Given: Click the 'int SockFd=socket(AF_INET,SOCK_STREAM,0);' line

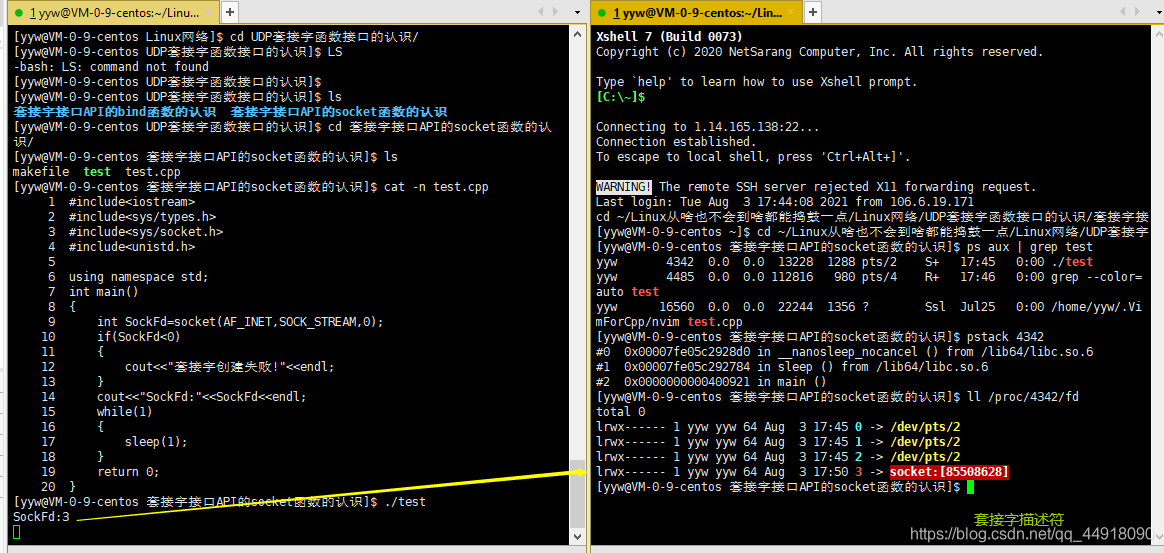Looking at the screenshot, I should pyautogui.click(x=241, y=321).
